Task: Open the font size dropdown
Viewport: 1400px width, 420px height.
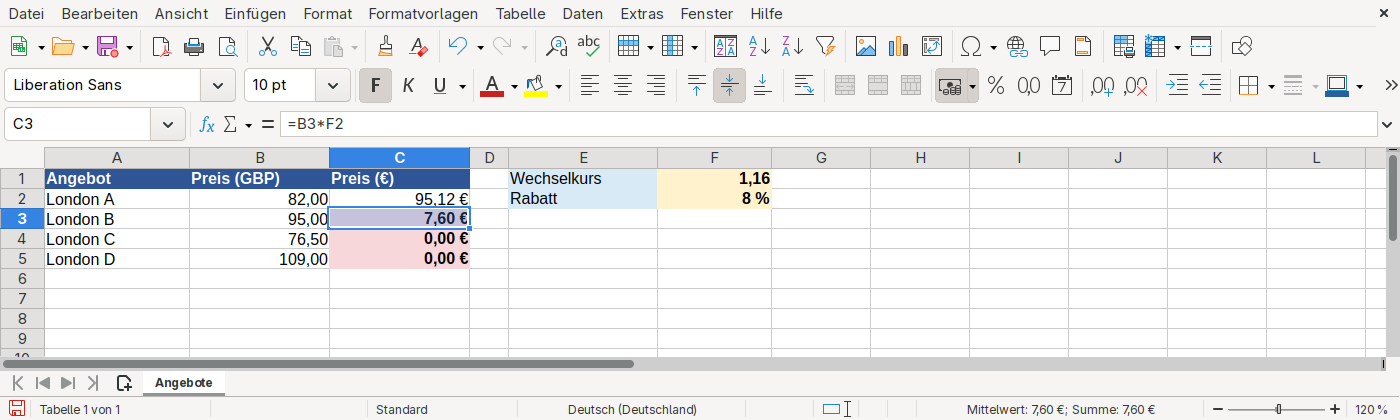Action: (x=332, y=86)
